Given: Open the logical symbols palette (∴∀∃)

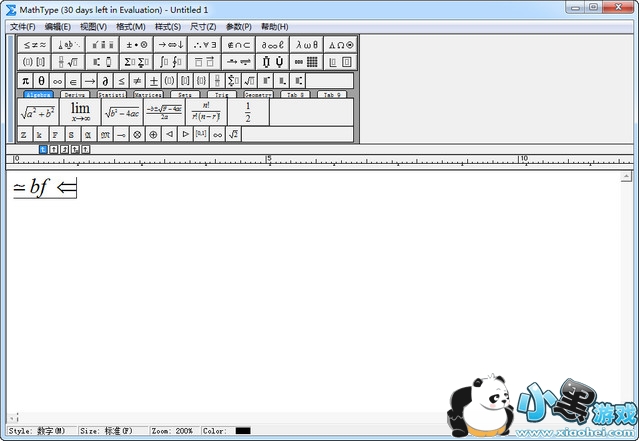Looking at the screenshot, I should click(205, 45).
